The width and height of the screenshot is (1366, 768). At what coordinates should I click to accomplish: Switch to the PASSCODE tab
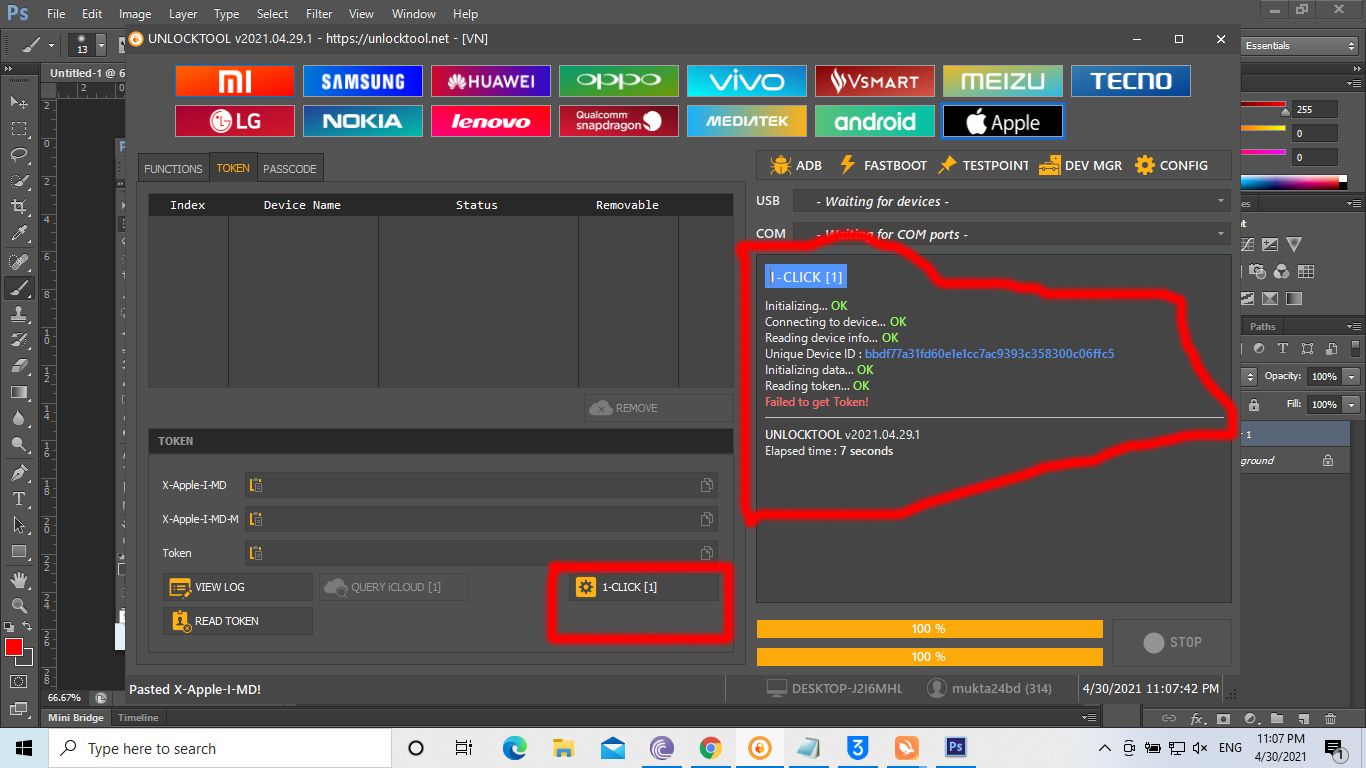290,169
